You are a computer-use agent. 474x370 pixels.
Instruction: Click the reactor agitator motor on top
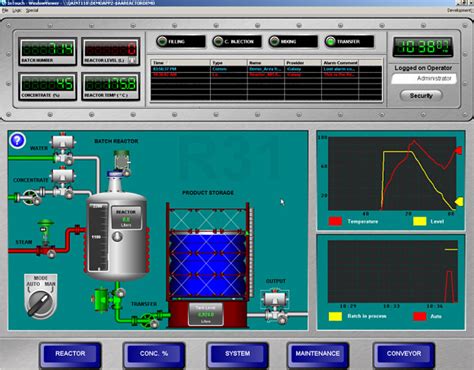coord(122,163)
